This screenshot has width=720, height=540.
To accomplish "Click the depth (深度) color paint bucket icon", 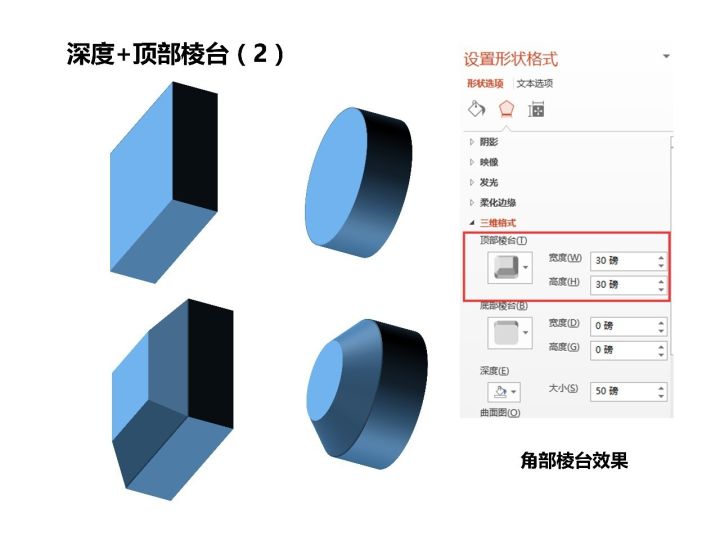I will 500,392.
